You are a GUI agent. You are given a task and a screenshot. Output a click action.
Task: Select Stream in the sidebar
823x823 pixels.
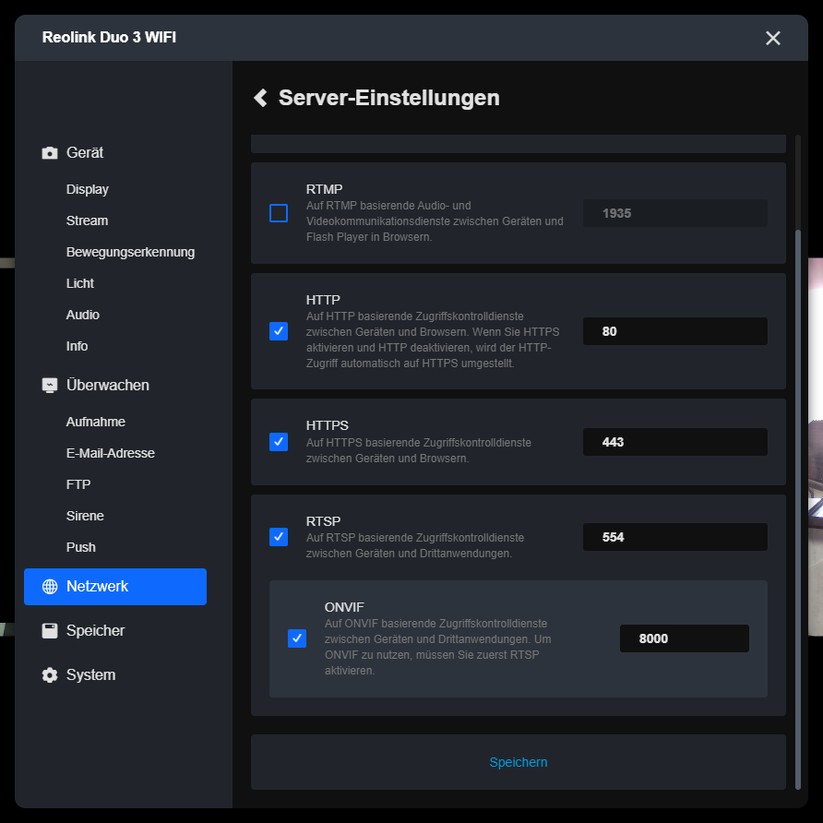87,220
